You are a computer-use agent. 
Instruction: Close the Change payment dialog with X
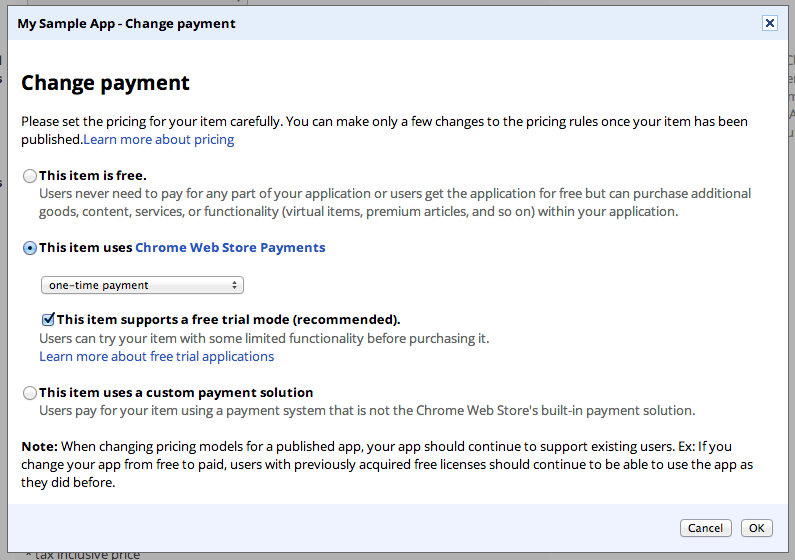click(769, 23)
